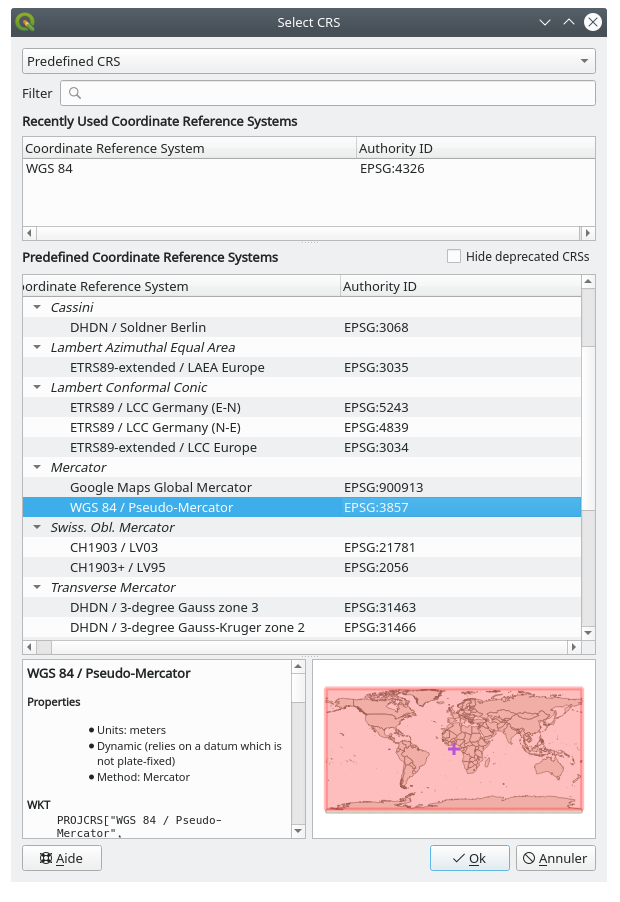Confirm selection with Ok button
Screen dimensions: 620x902
pyautogui.click(x=469, y=858)
